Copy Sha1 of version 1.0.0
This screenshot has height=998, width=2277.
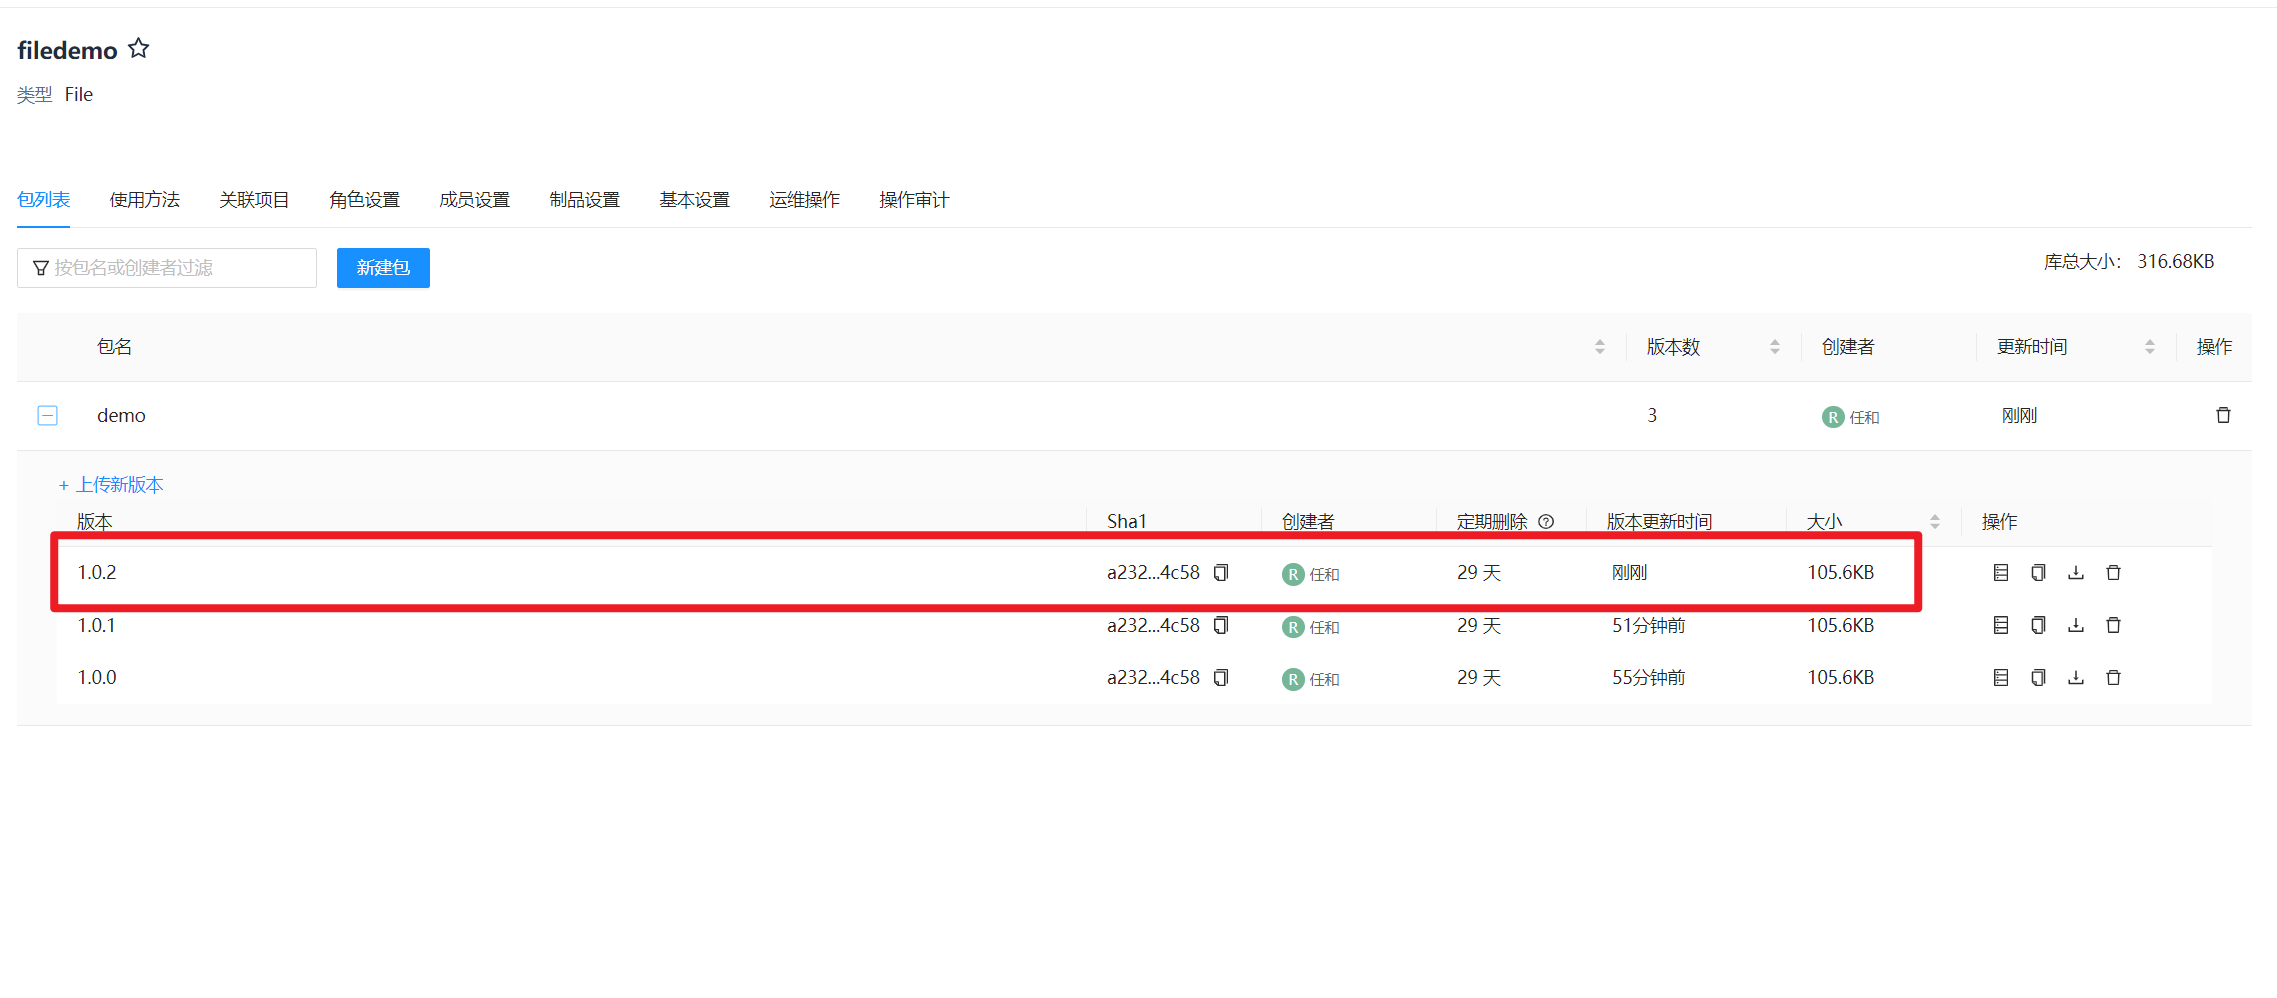click(1221, 678)
